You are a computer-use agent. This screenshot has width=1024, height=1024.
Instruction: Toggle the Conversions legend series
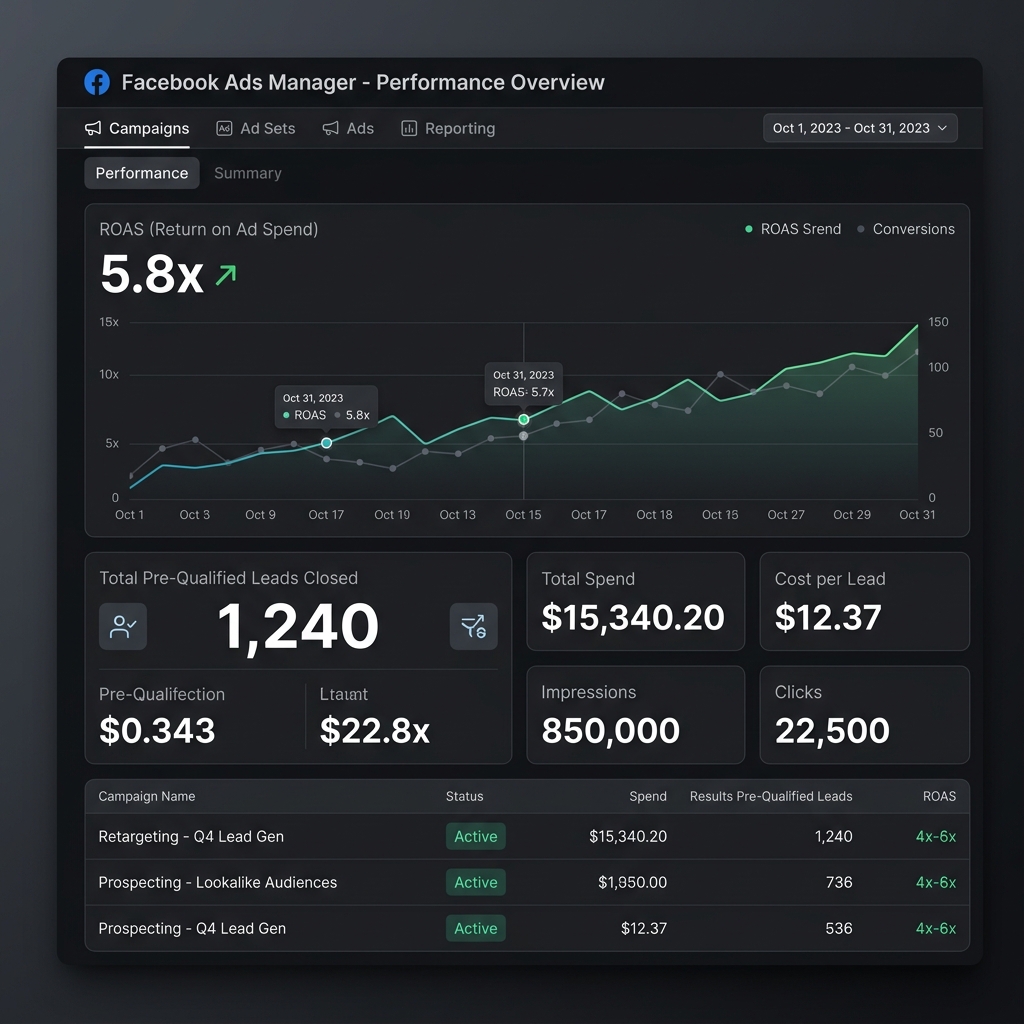click(906, 229)
